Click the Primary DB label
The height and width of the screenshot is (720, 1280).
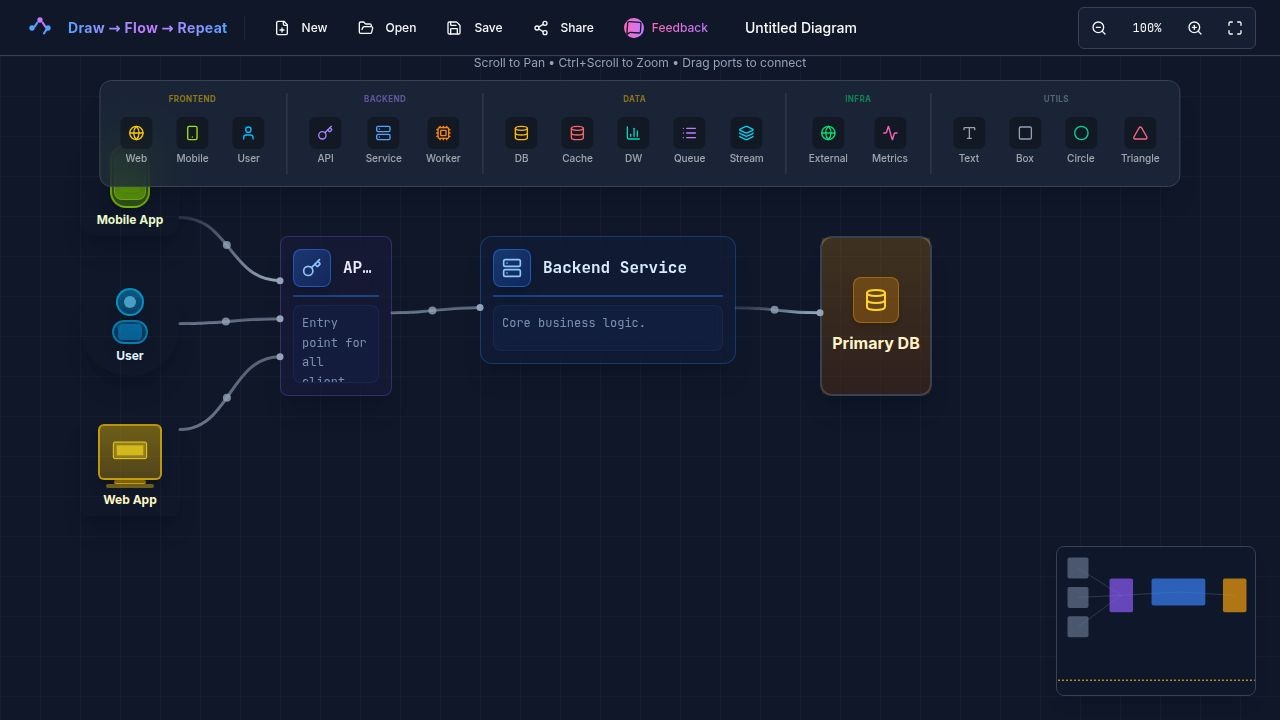pyautogui.click(x=876, y=343)
